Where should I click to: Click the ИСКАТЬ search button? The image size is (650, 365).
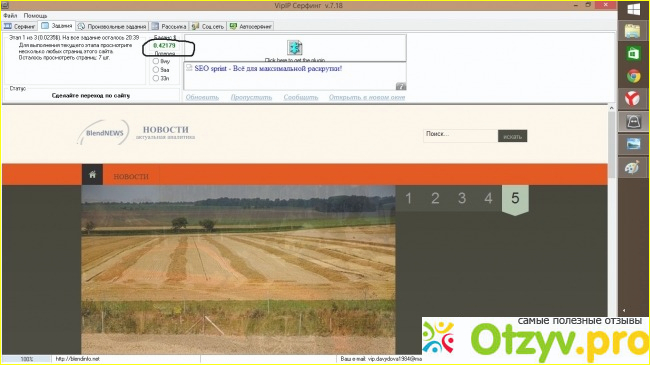pos(512,136)
